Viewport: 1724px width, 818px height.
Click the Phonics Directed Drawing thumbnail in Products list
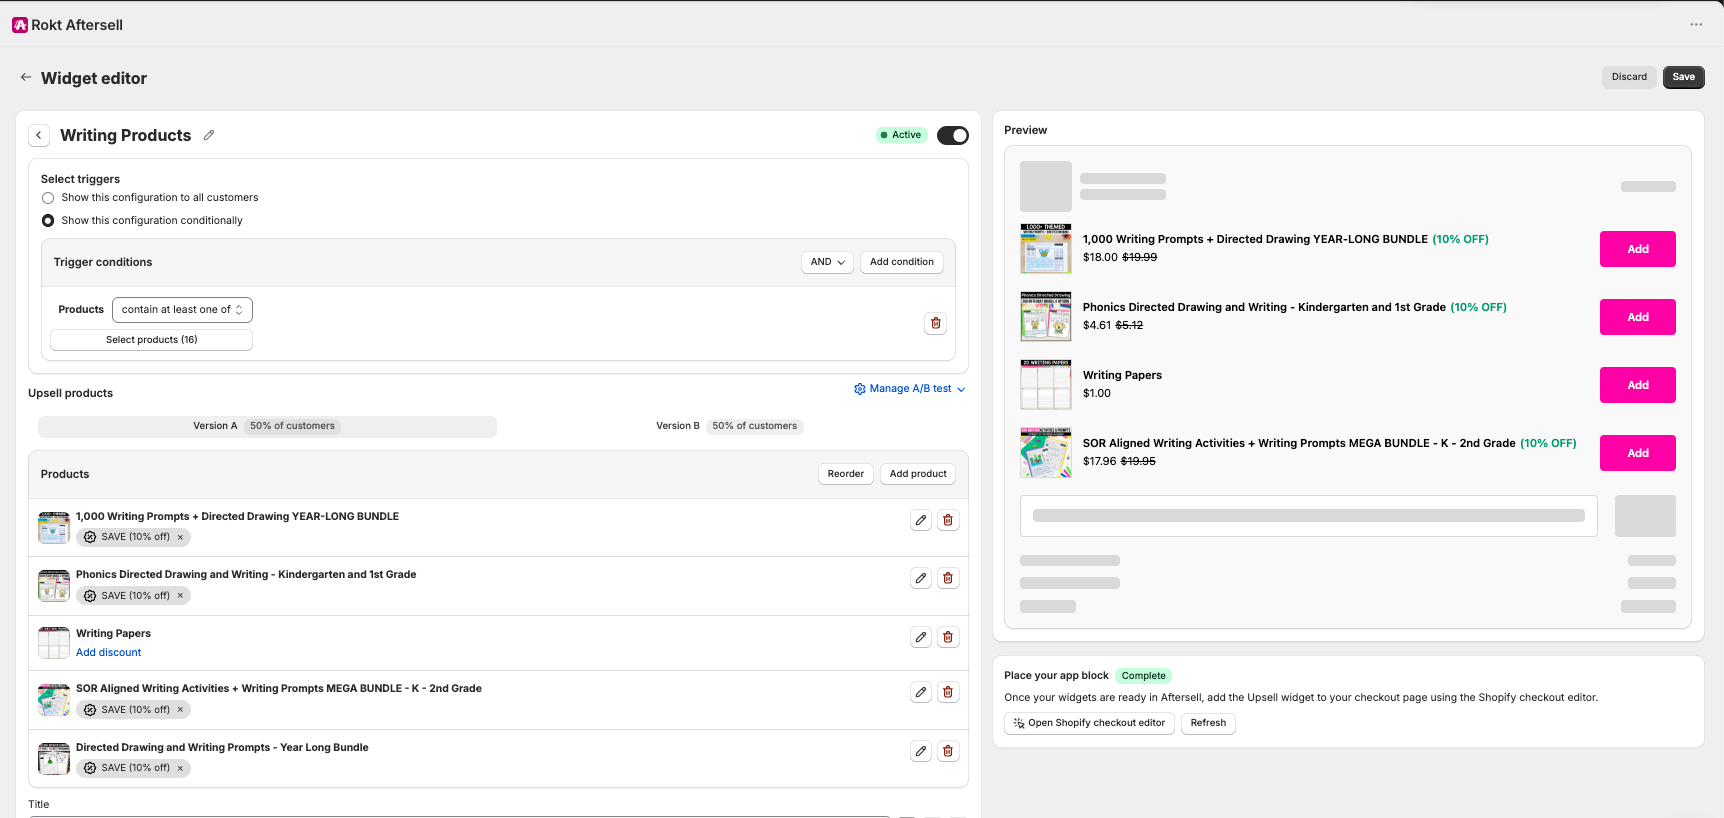(54, 585)
